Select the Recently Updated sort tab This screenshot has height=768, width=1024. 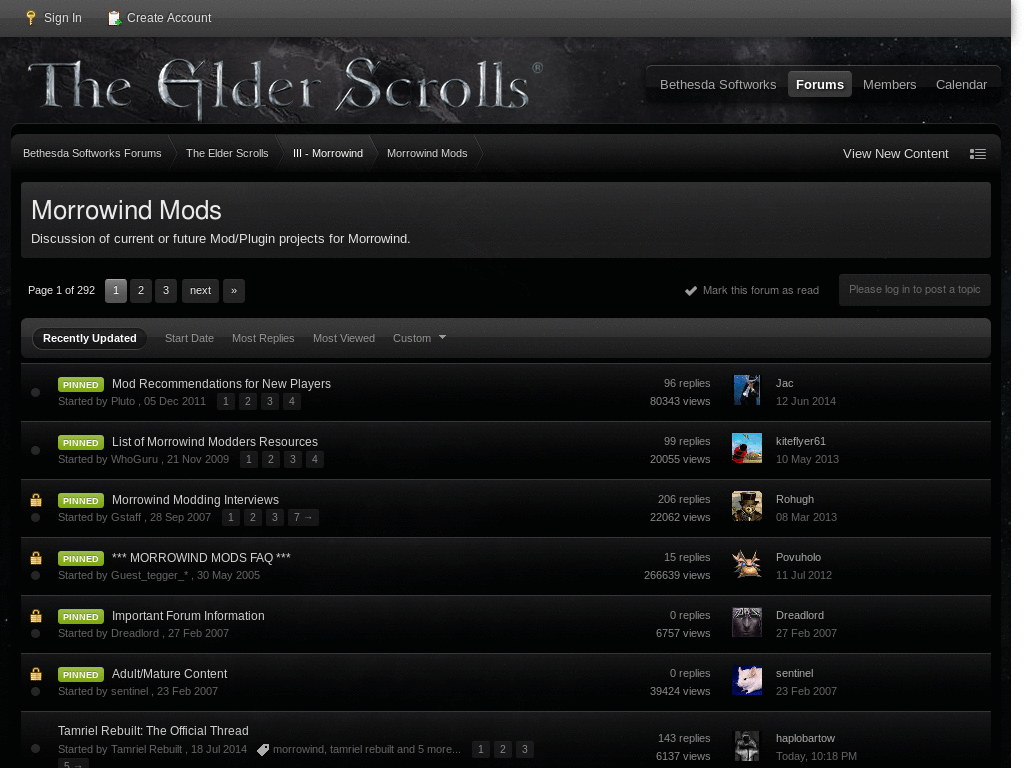[89, 338]
